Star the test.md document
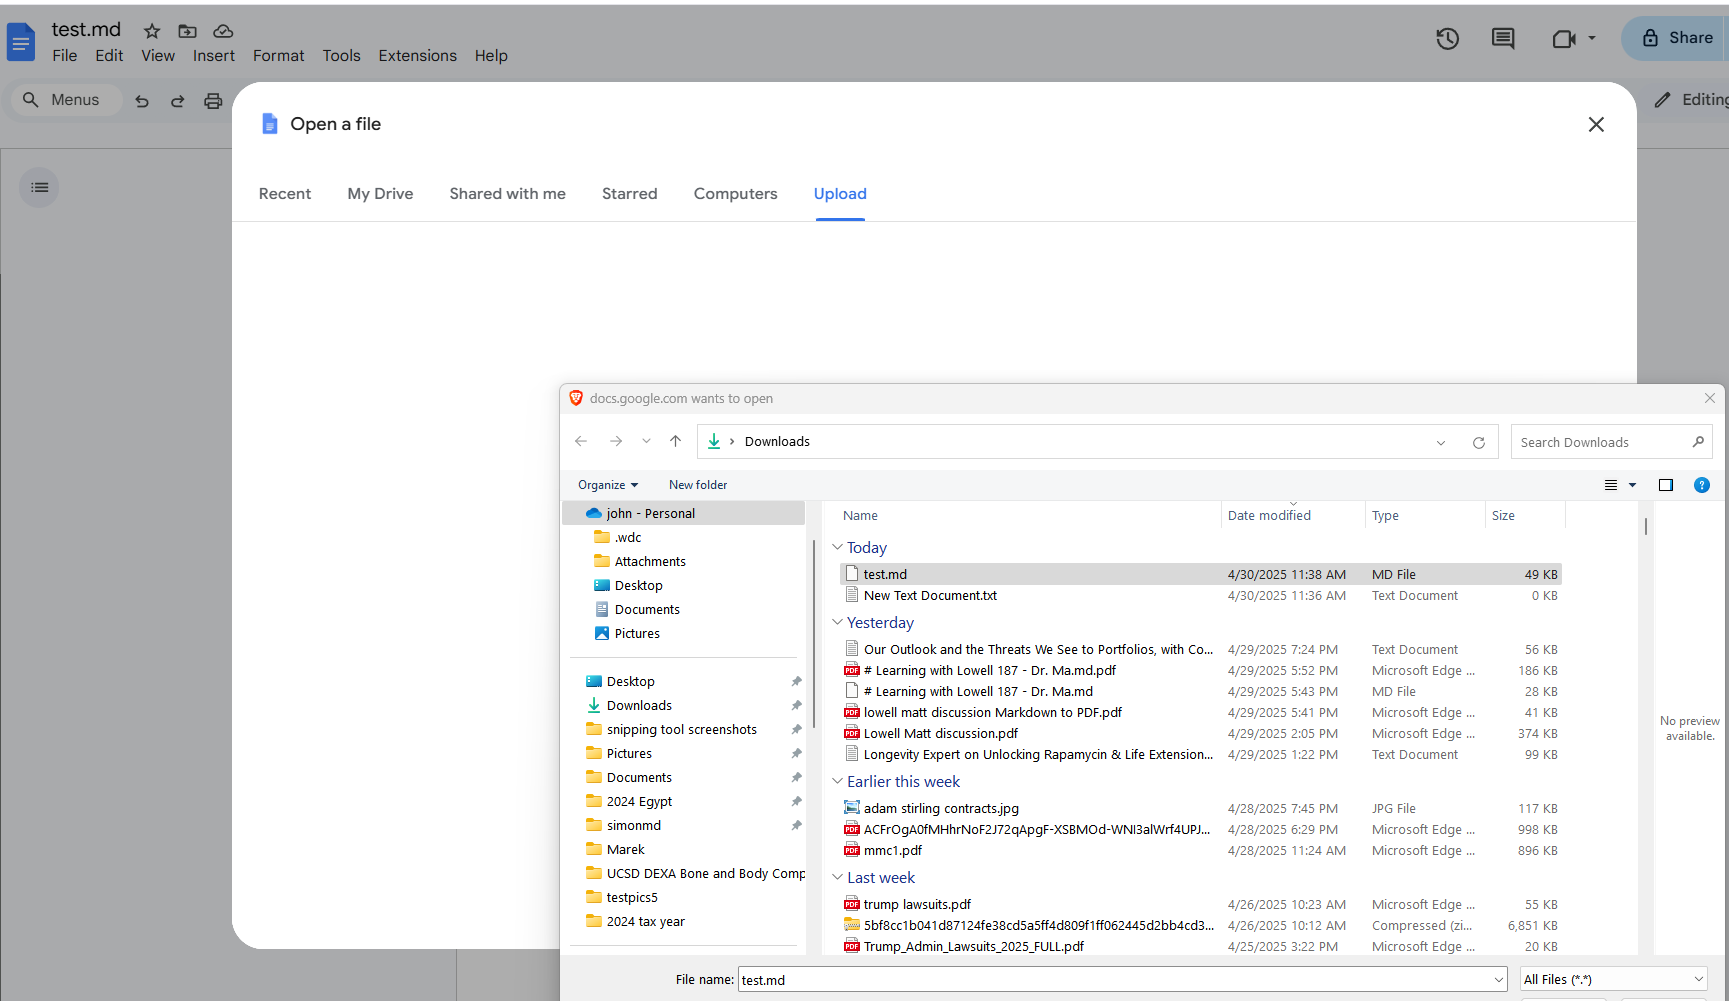1729x1001 pixels. (152, 31)
